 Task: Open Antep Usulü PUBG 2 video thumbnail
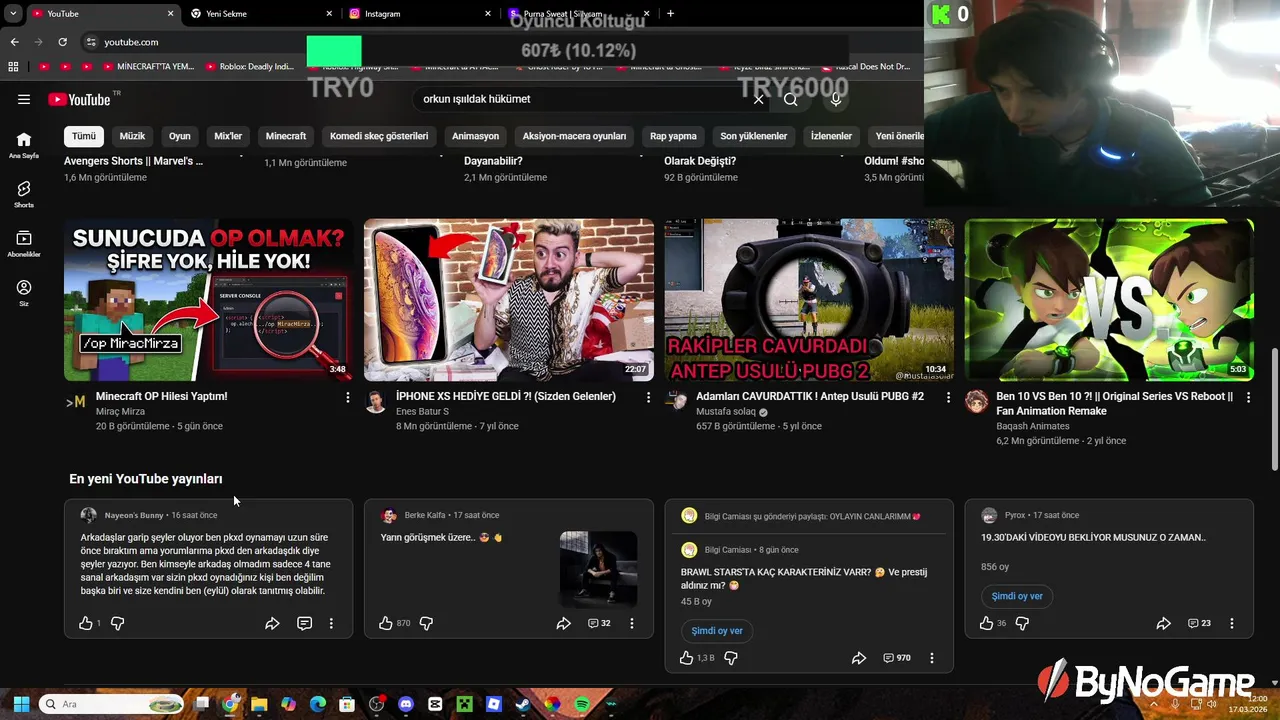[809, 300]
